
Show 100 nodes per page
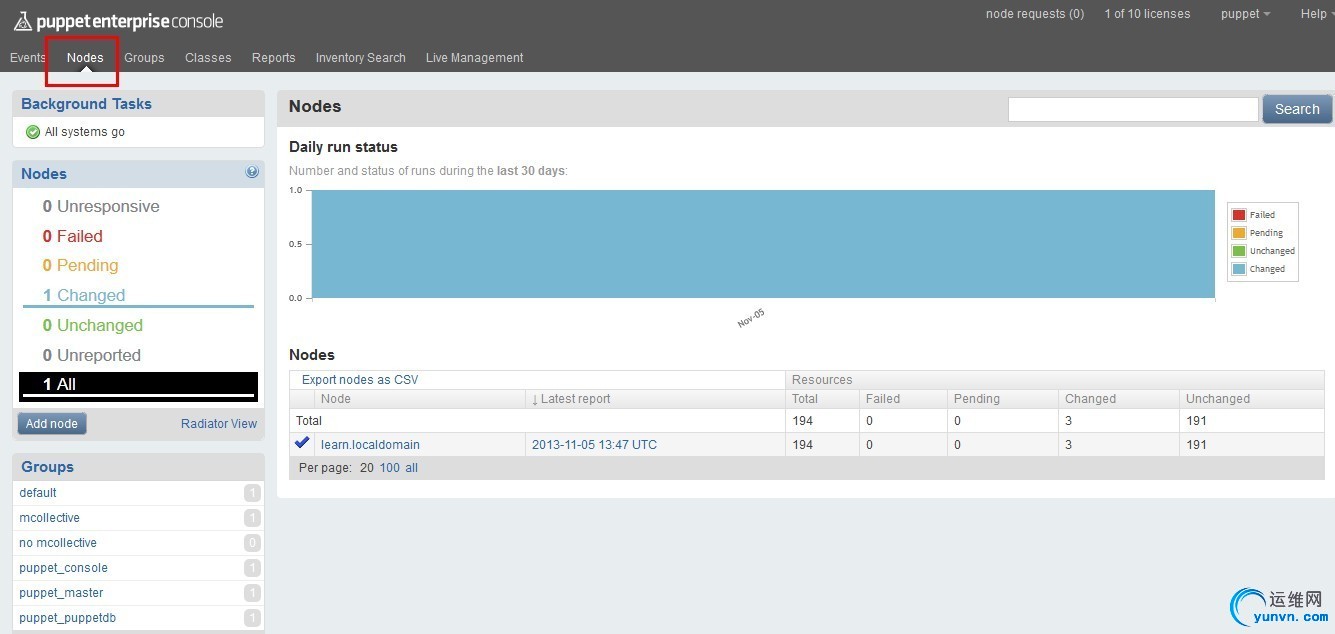point(389,468)
